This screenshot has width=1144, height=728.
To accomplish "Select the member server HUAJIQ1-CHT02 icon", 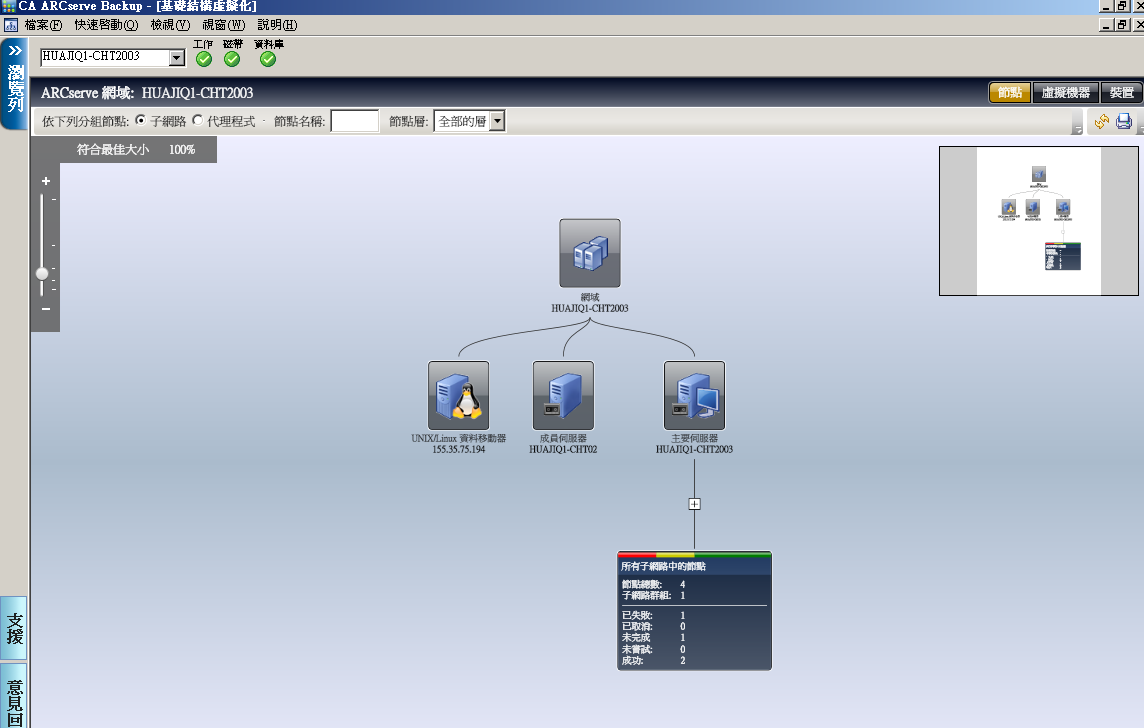I will click(x=563, y=395).
